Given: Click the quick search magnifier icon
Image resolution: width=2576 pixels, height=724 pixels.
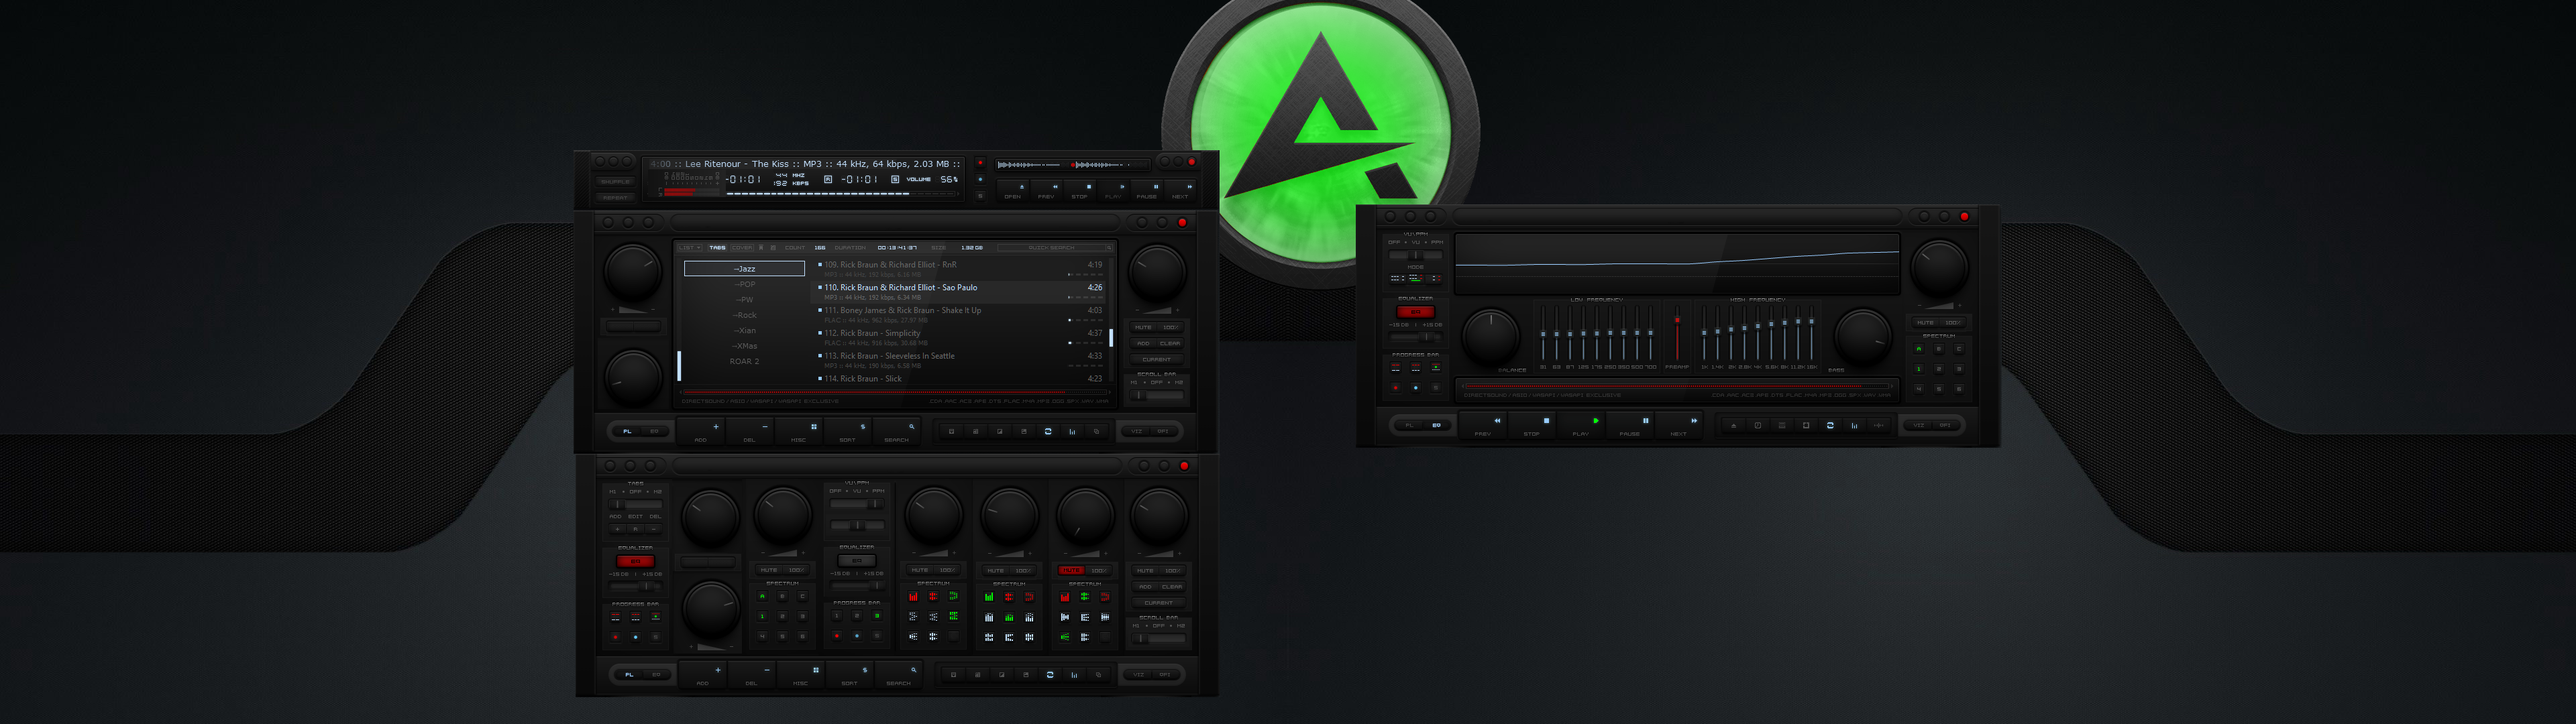Looking at the screenshot, I should pos(1108,247).
